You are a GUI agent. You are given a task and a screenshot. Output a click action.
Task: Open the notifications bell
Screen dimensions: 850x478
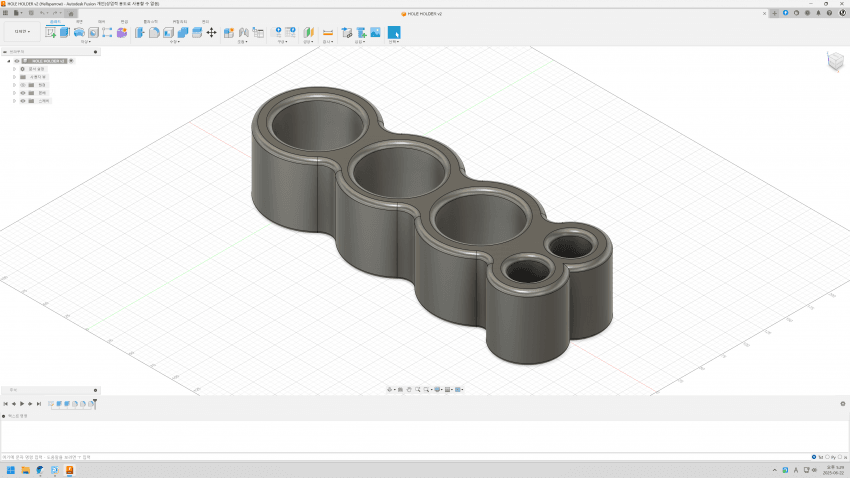pos(819,13)
